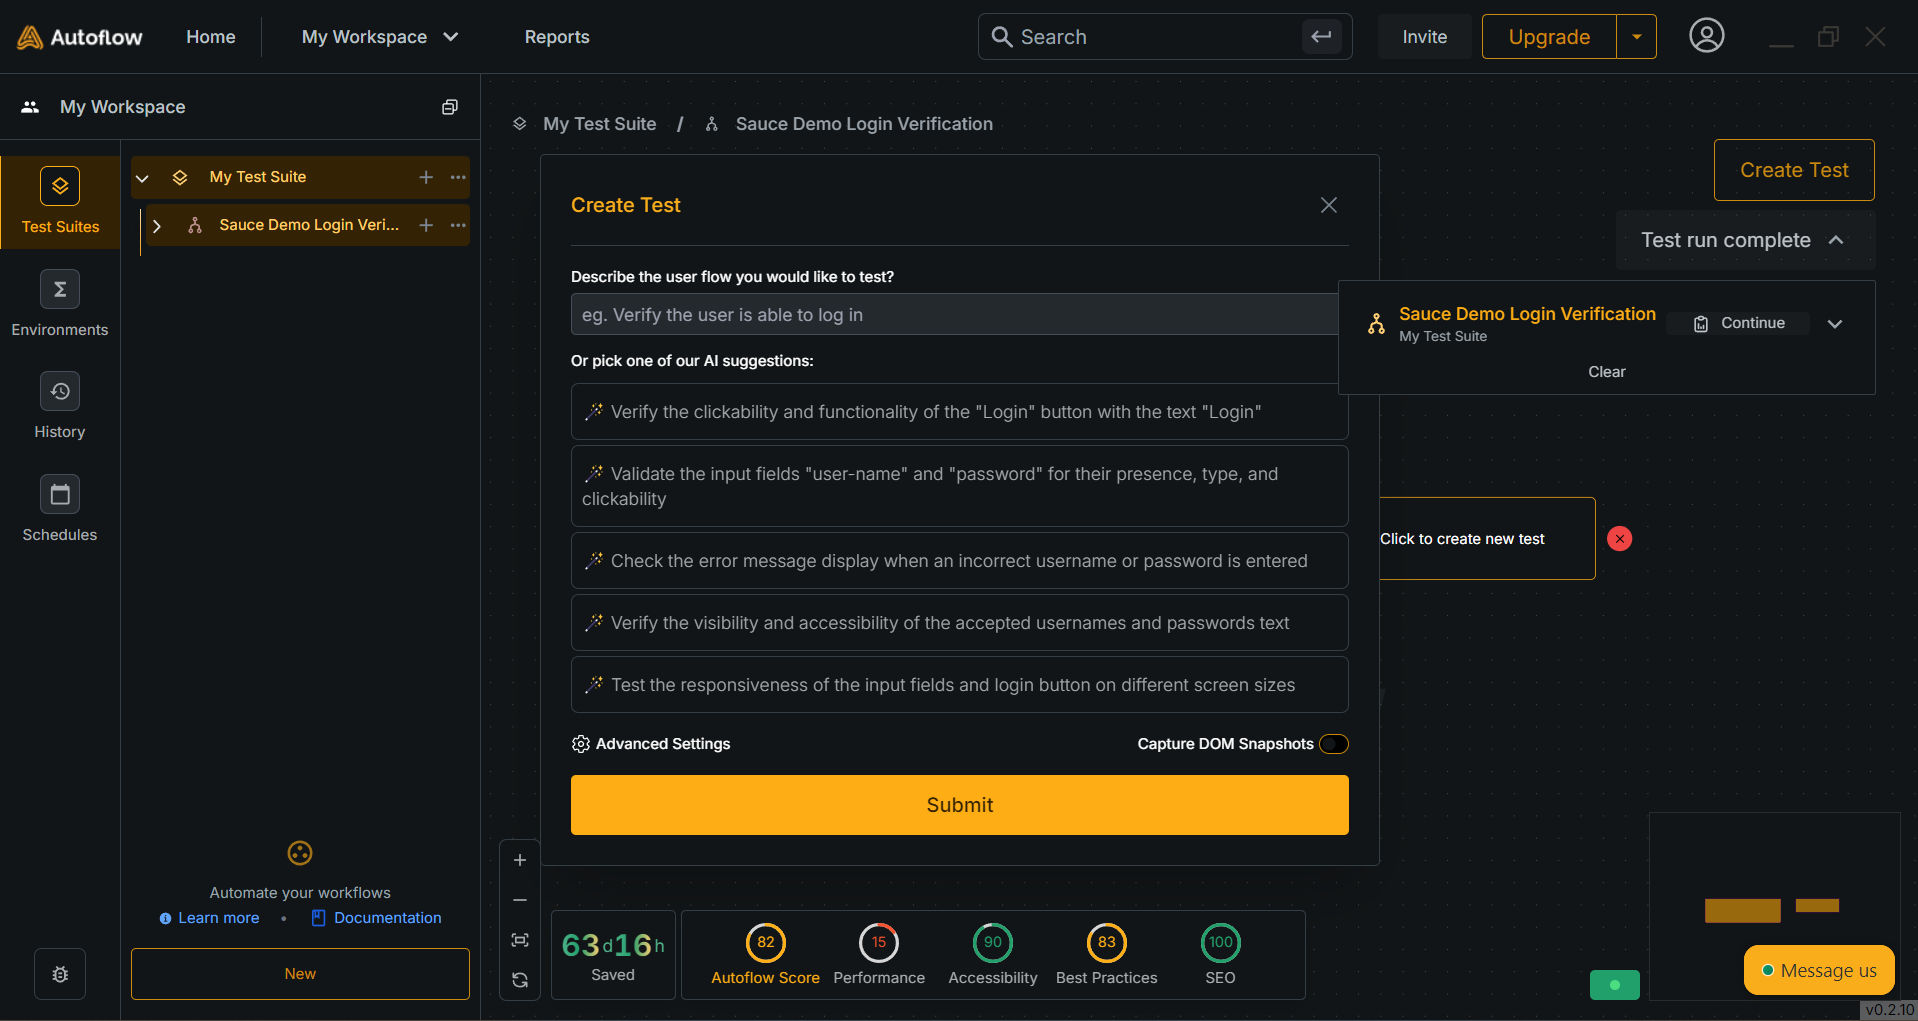Click the user flow description input field
Image resolution: width=1918 pixels, height=1021 pixels.
(x=954, y=315)
